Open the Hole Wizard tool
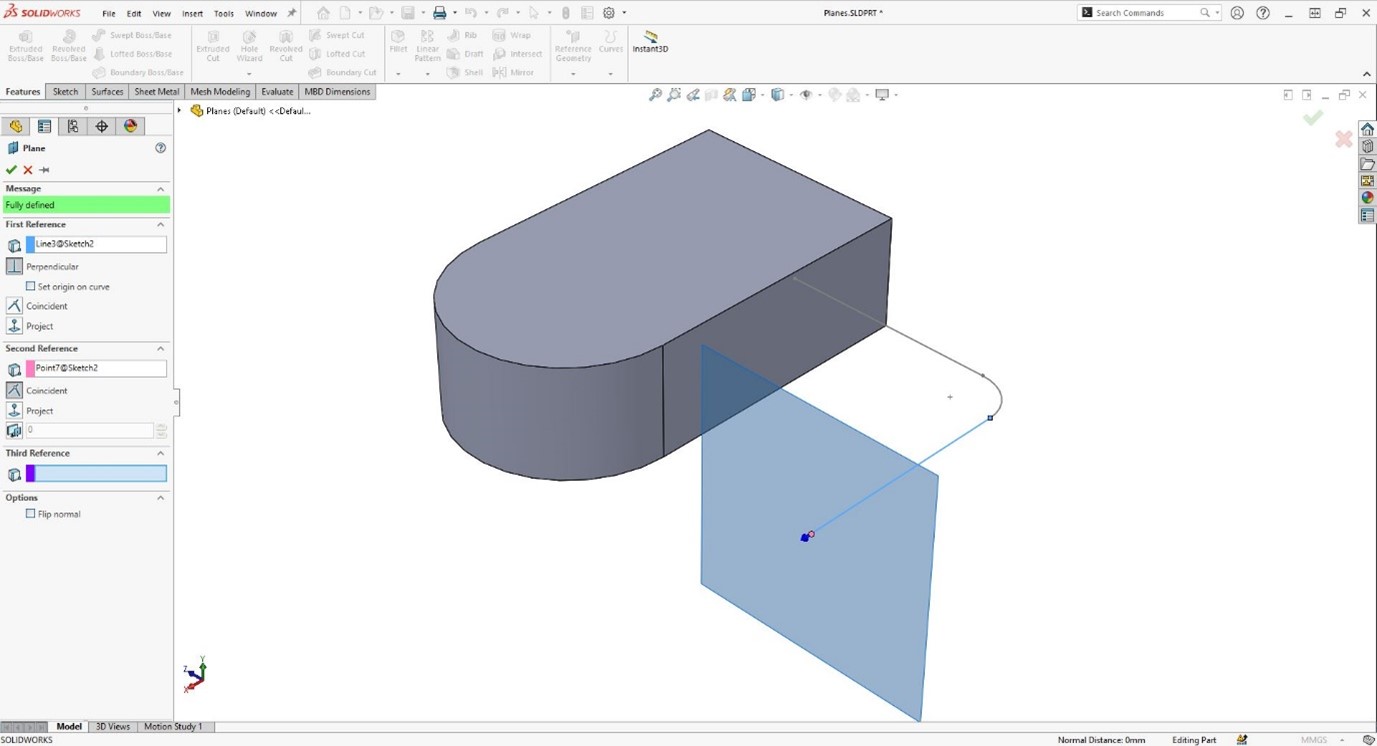This screenshot has width=1377, height=746. point(249,45)
